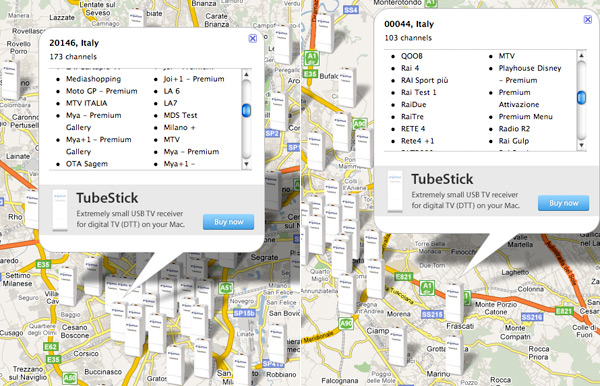The image size is (600, 386).
Task: Select the TubeStick marker next to Rho
Action: [32, 208]
